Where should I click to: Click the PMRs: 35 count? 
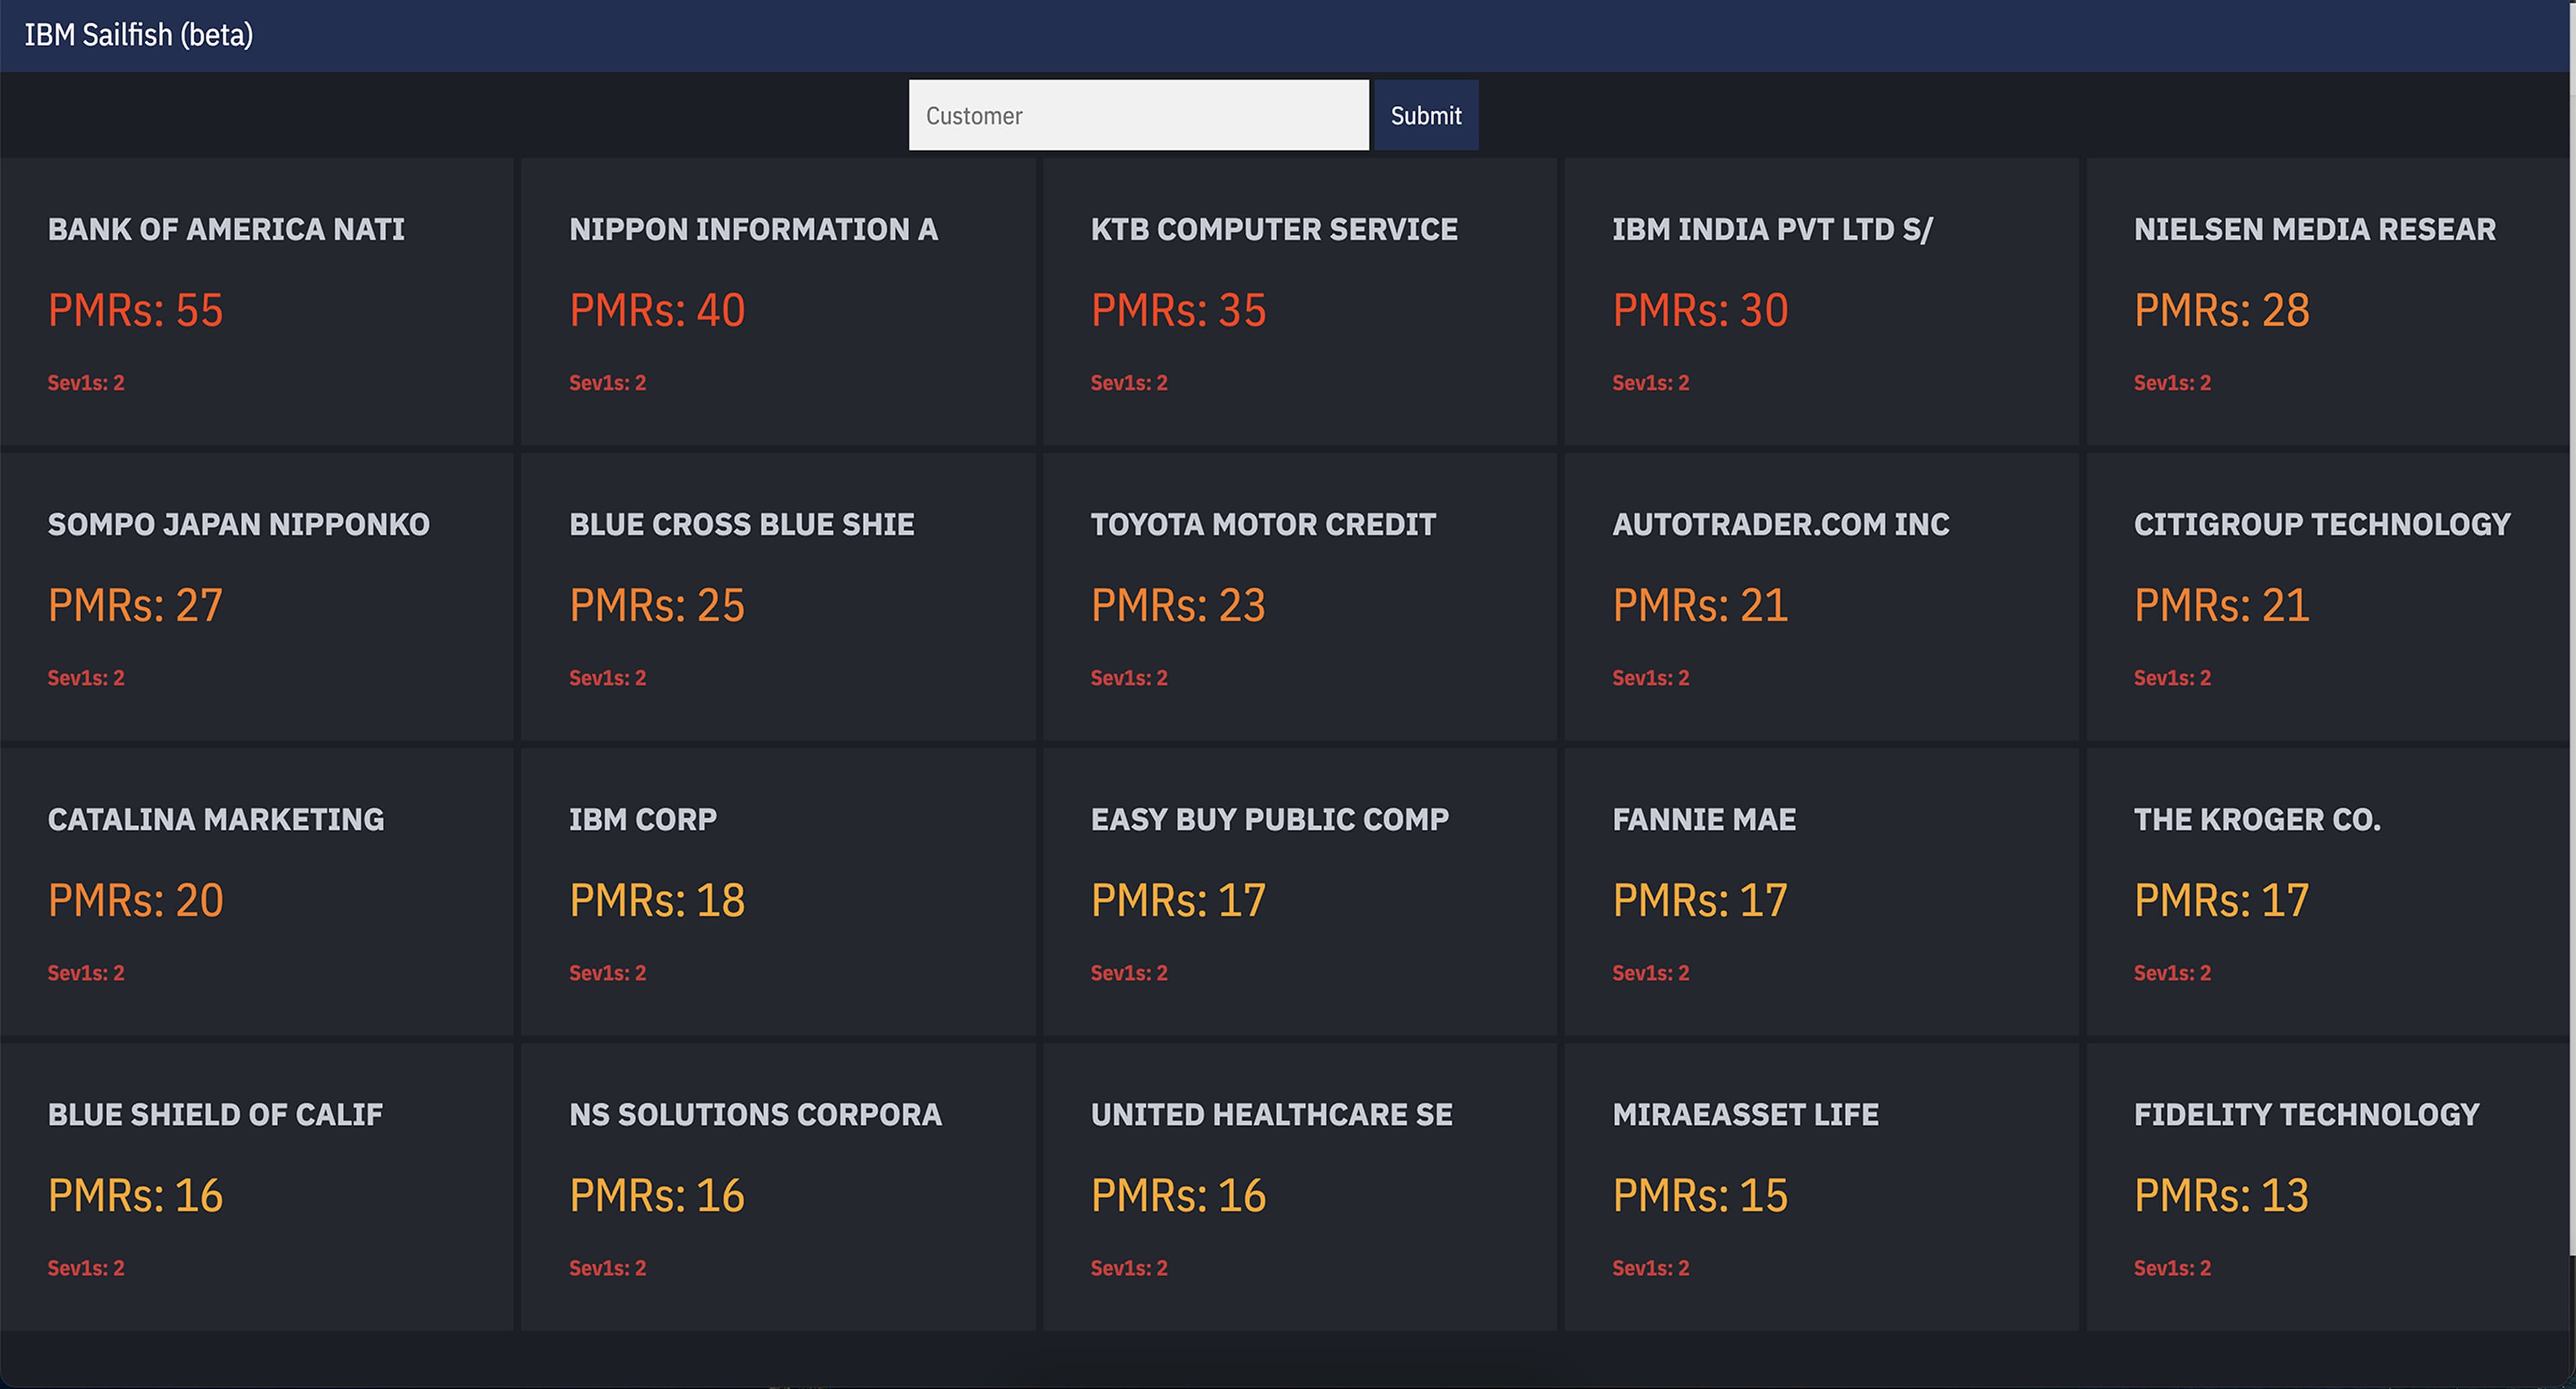tap(1178, 310)
